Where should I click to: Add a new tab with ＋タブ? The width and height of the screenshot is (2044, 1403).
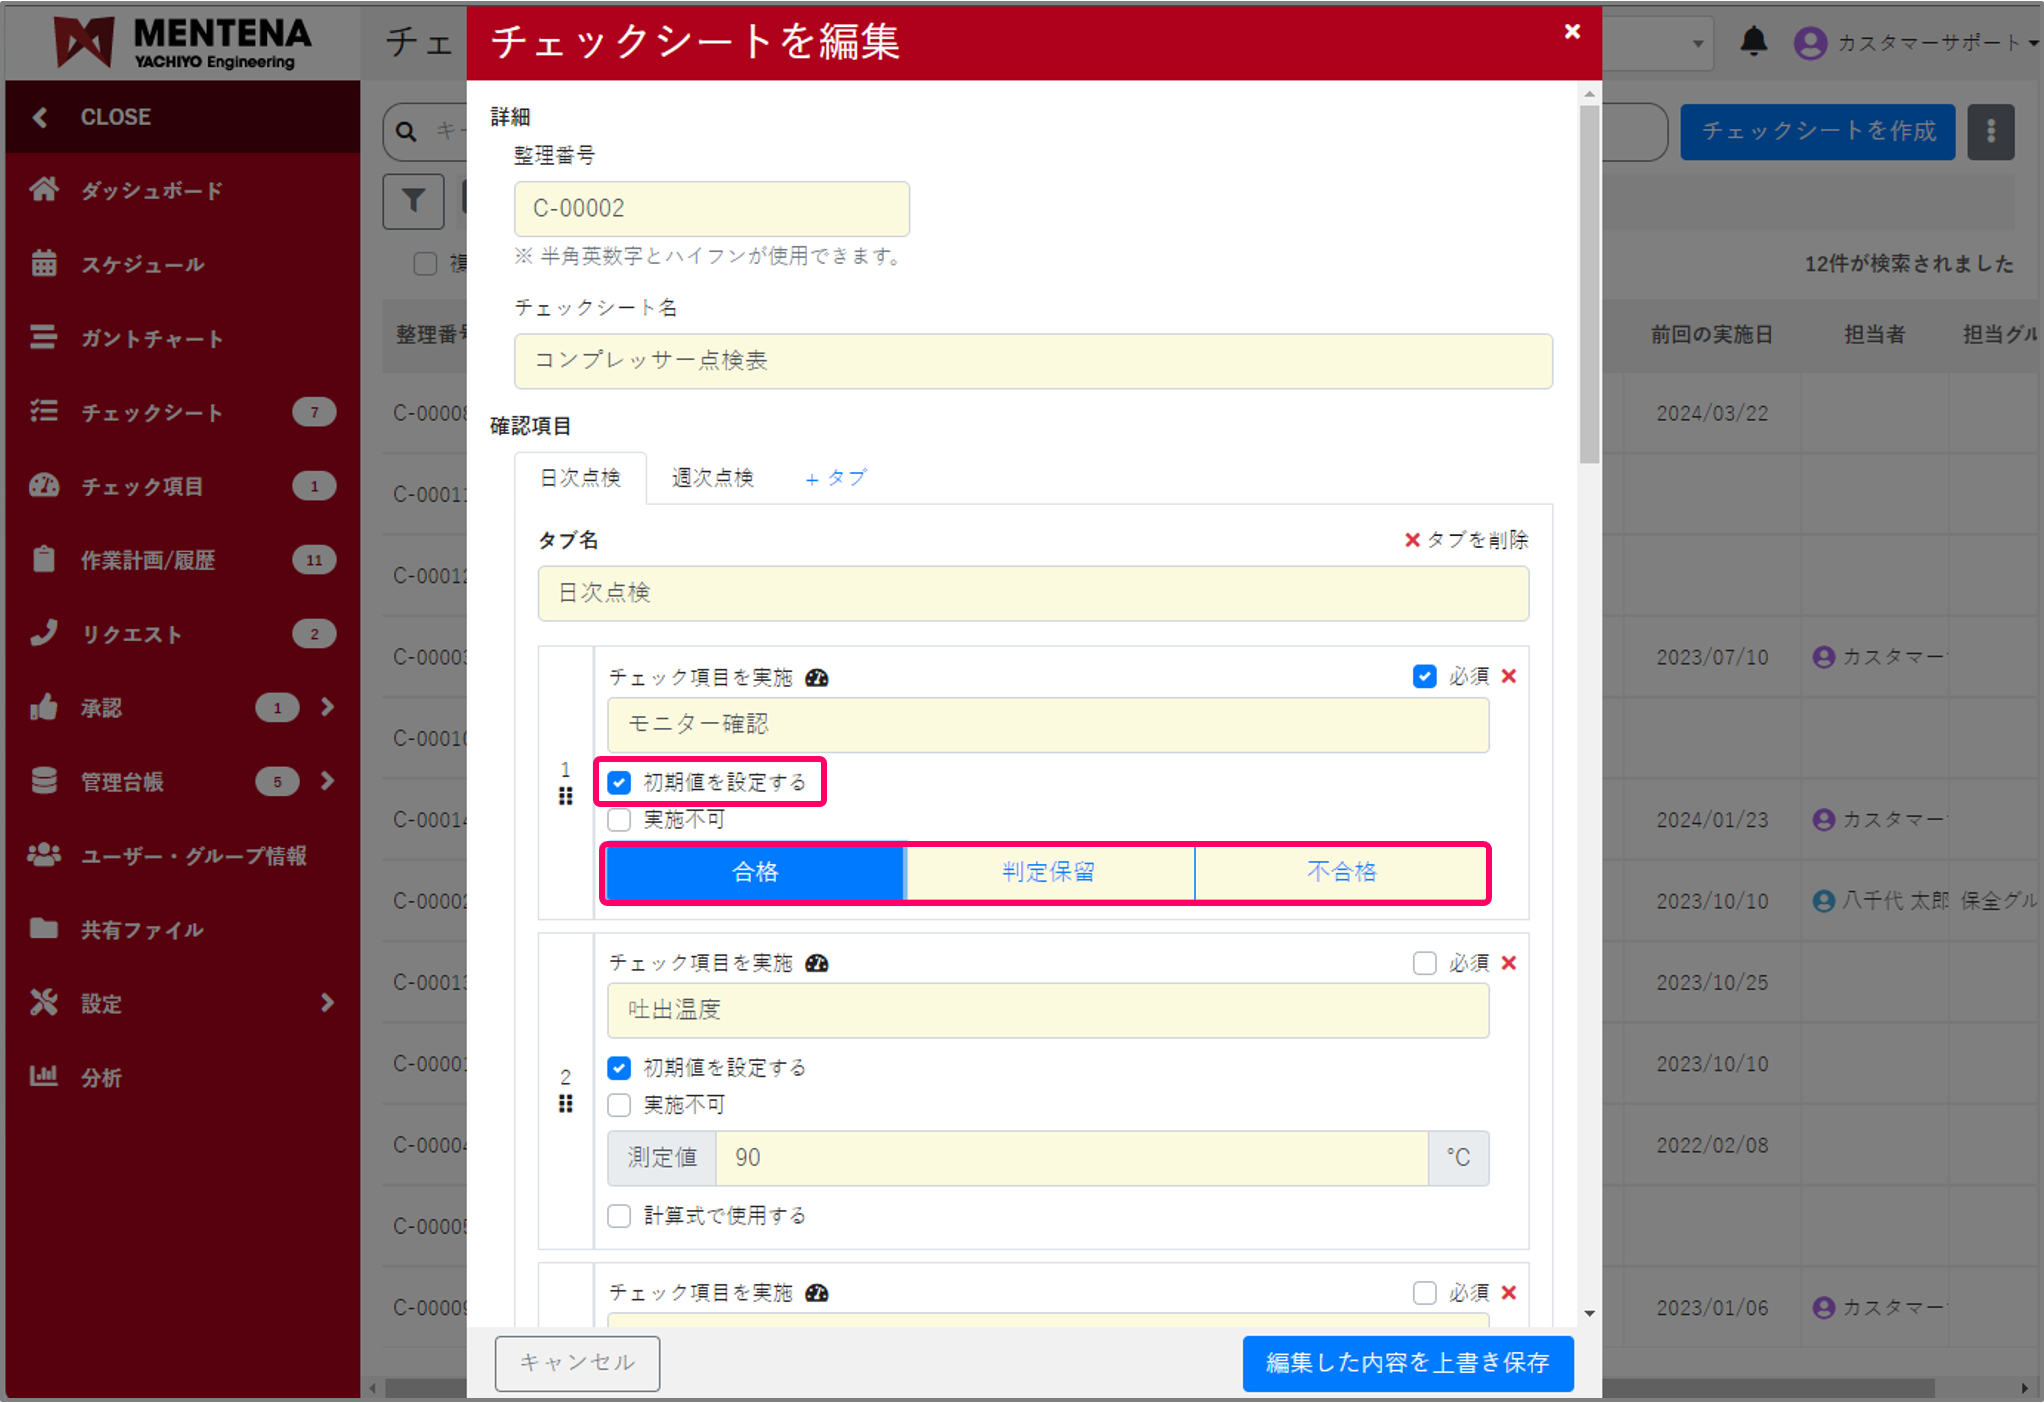(836, 478)
